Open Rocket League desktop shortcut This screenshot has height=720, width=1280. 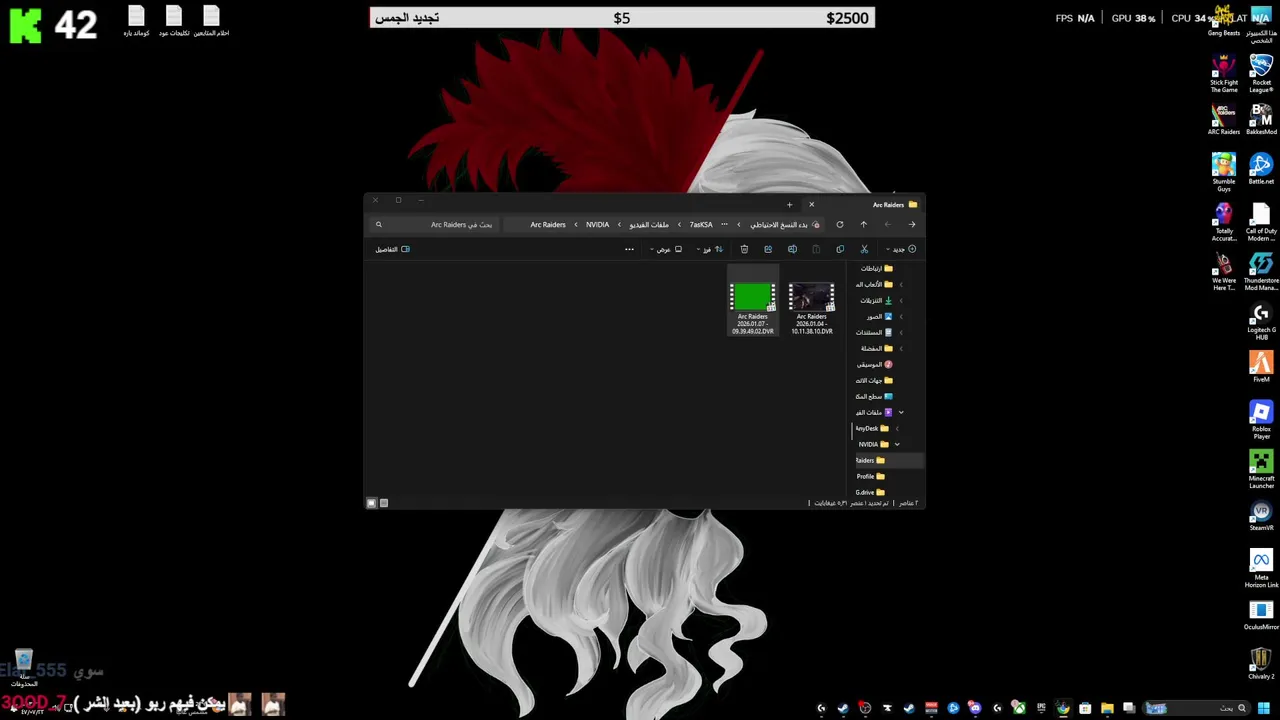pos(1261,74)
